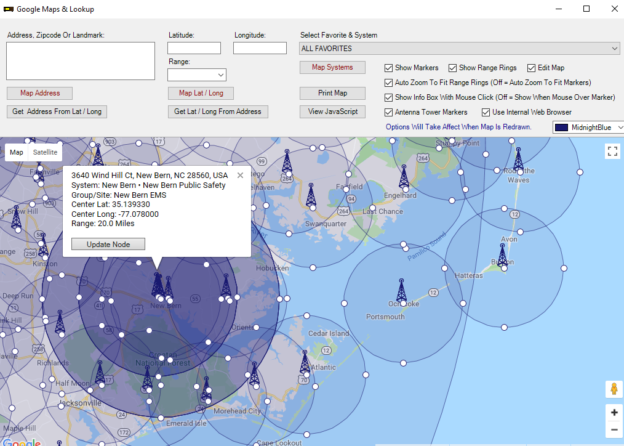This screenshot has width=624, height=446.
Task: Expand the Range dropdown list
Action: (x=197, y=74)
